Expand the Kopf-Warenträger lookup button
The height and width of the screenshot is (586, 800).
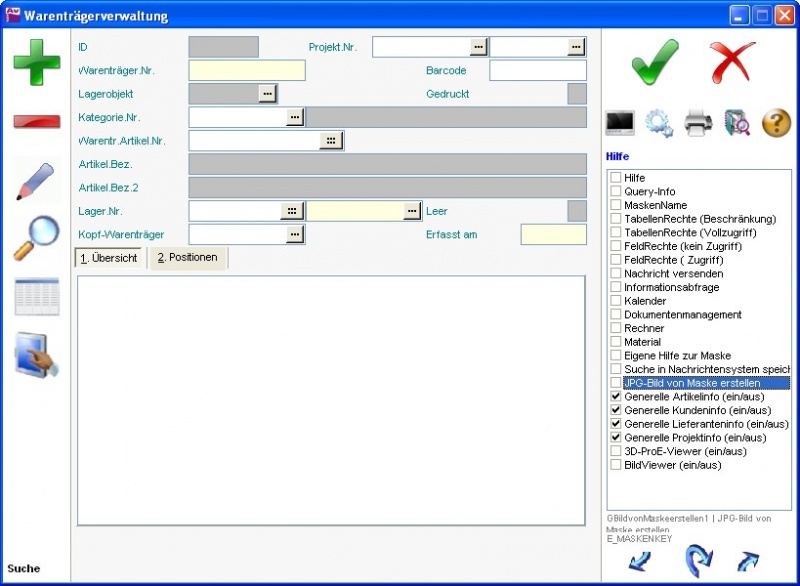click(x=294, y=234)
